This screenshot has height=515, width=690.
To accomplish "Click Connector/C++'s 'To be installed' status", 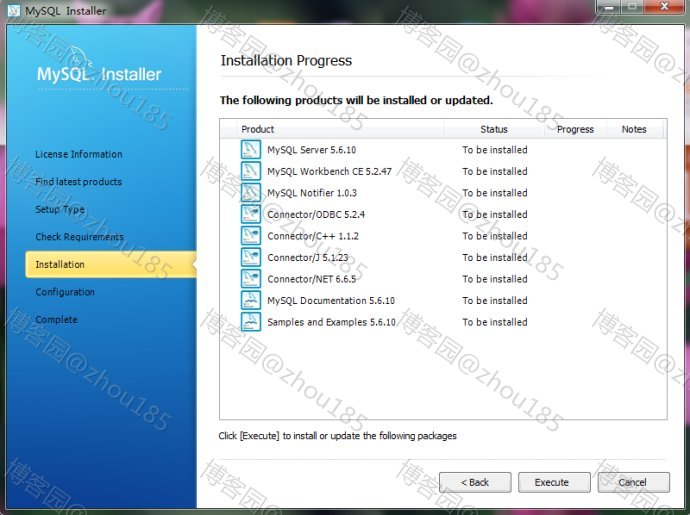I will (x=495, y=236).
